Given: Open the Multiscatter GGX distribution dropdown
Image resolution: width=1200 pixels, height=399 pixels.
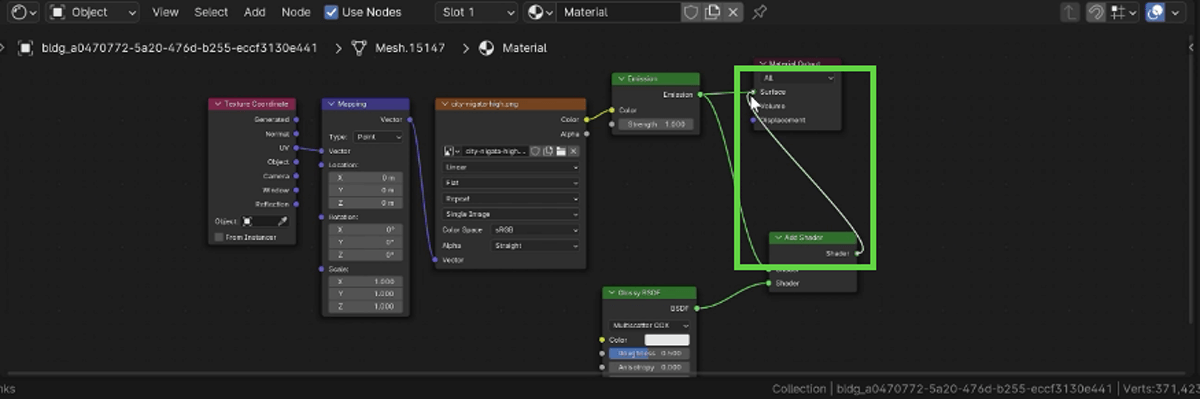Looking at the screenshot, I should tap(650, 325).
